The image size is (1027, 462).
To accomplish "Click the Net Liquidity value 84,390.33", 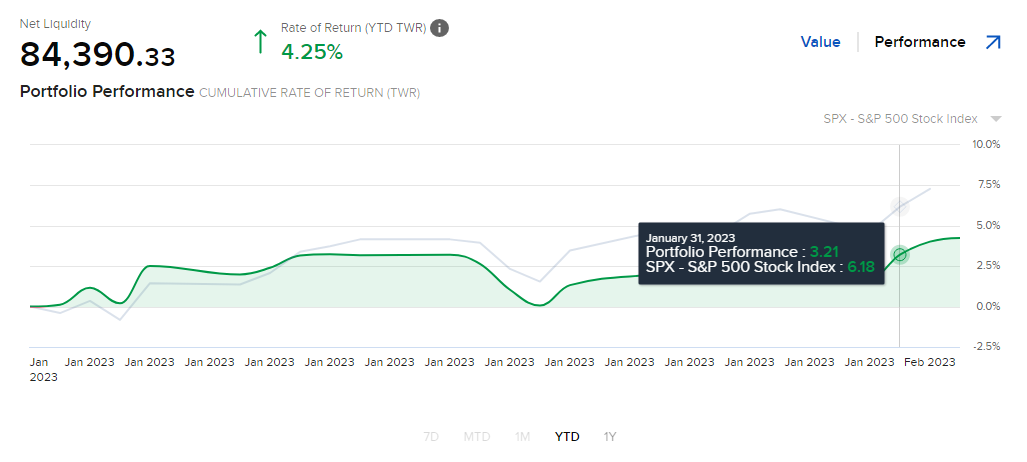I will [98, 55].
